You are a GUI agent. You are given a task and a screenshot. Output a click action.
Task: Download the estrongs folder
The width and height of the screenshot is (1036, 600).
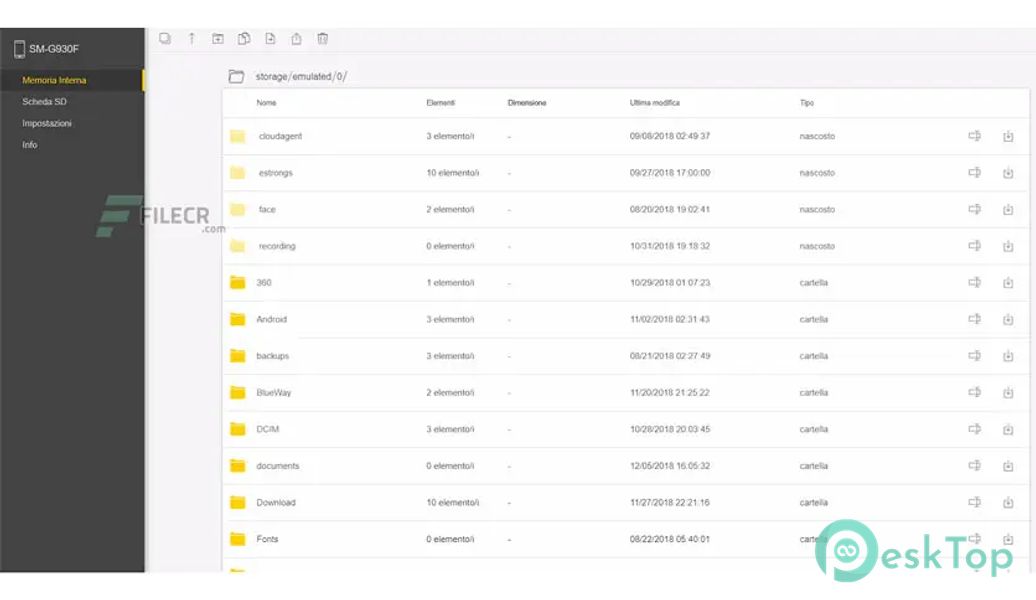coord(1008,173)
